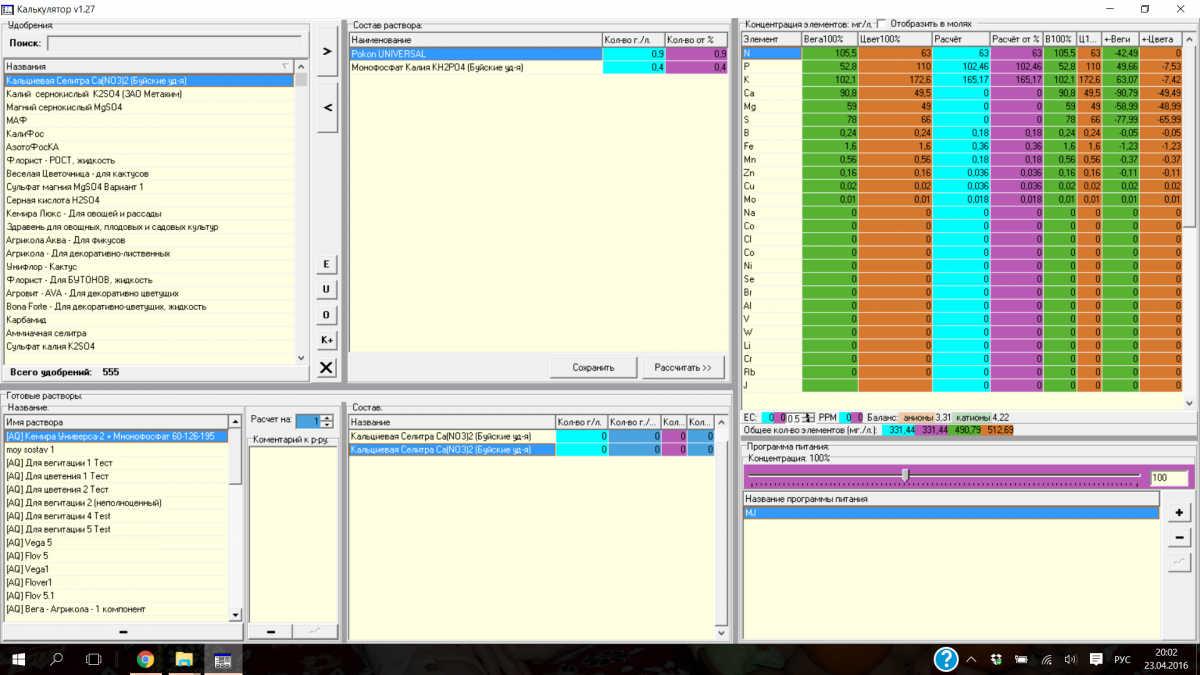This screenshot has height=675, width=1200.
Task: Remove fertilizer with the < arrow button
Action: tap(327, 107)
